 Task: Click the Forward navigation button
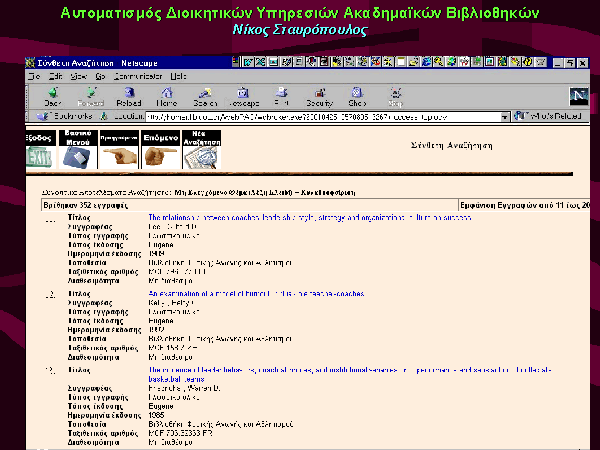[90, 96]
